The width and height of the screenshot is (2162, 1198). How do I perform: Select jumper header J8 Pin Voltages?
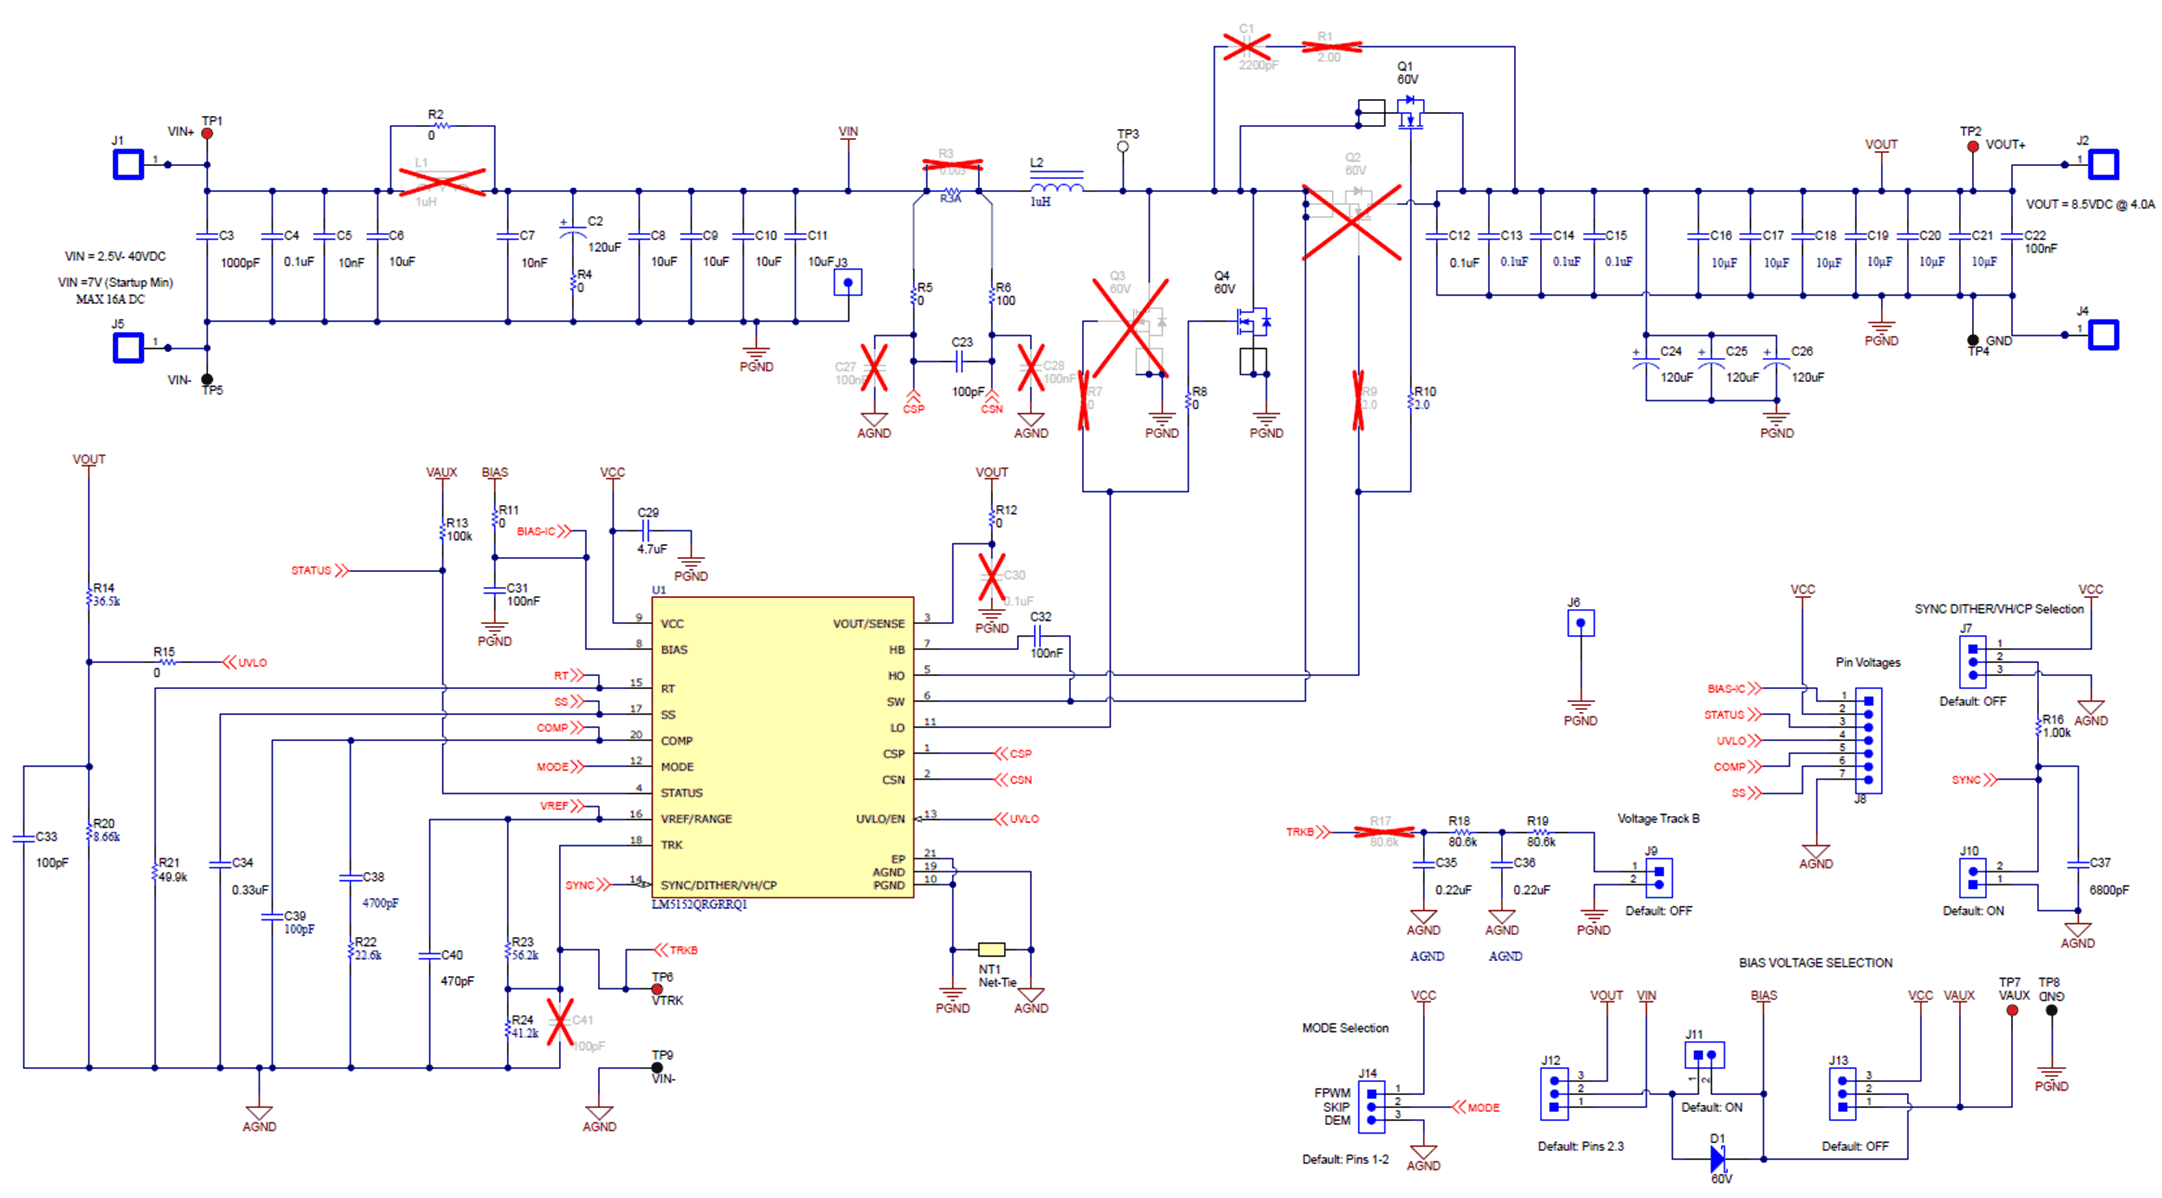[1868, 740]
